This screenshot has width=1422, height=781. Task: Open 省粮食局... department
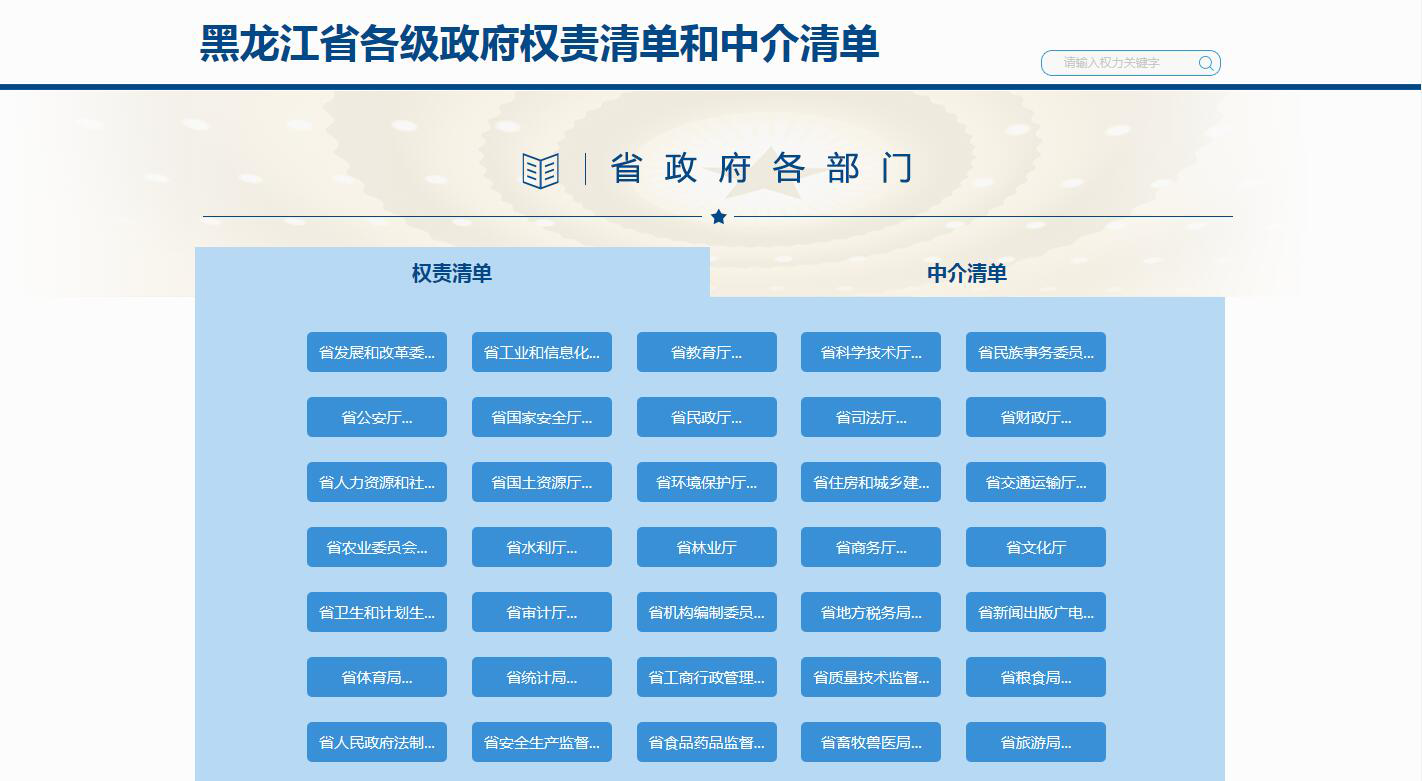[1036, 677]
